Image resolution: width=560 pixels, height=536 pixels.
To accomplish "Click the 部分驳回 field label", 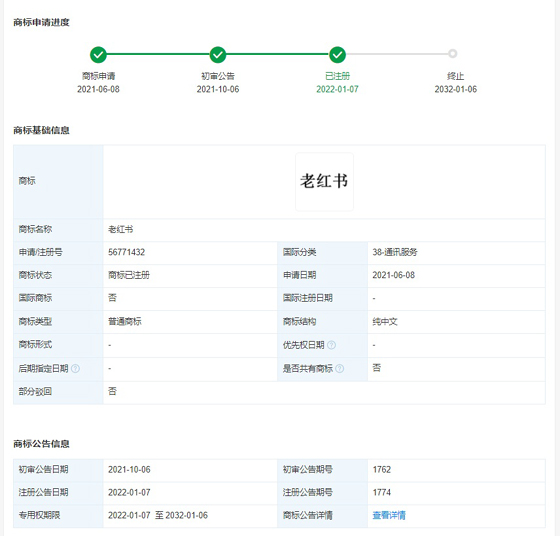I will tap(35, 391).
